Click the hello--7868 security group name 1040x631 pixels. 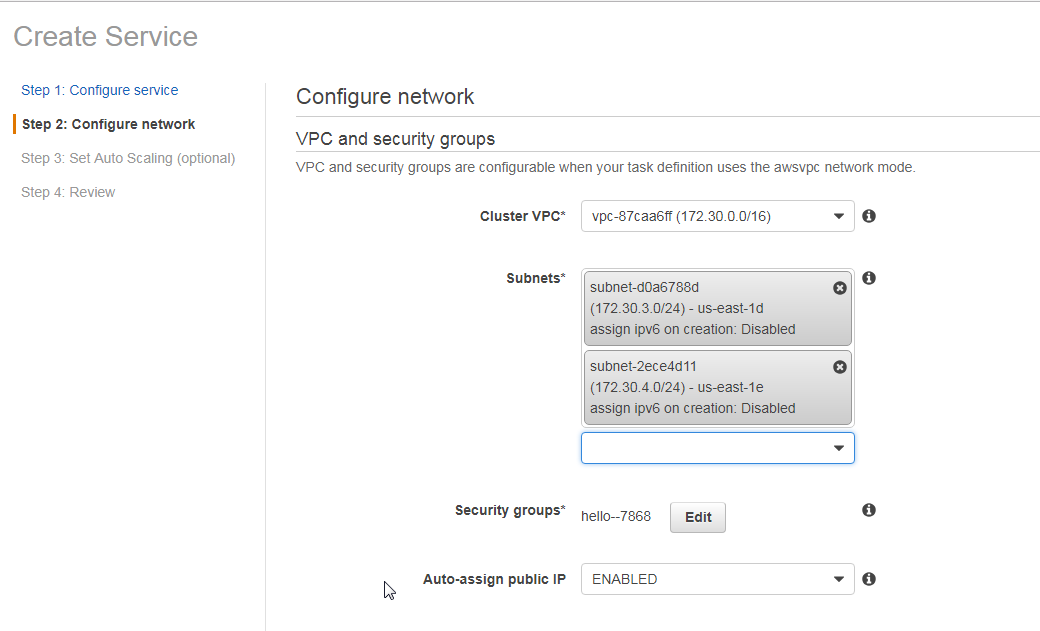[616, 516]
